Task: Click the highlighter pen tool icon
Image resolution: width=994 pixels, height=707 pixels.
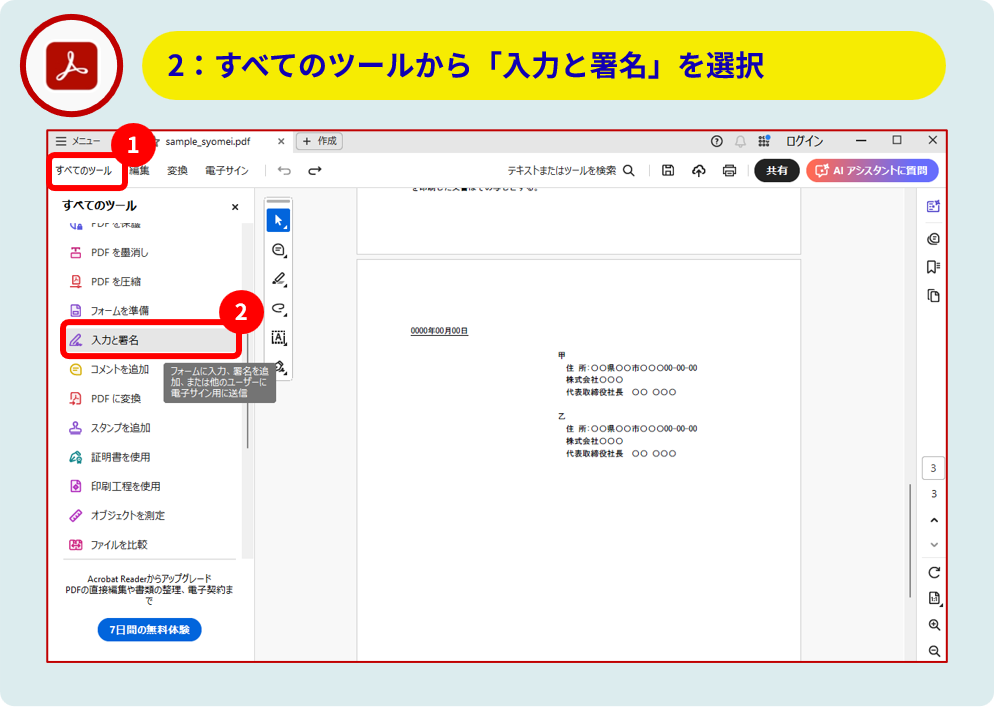Action: click(279, 279)
